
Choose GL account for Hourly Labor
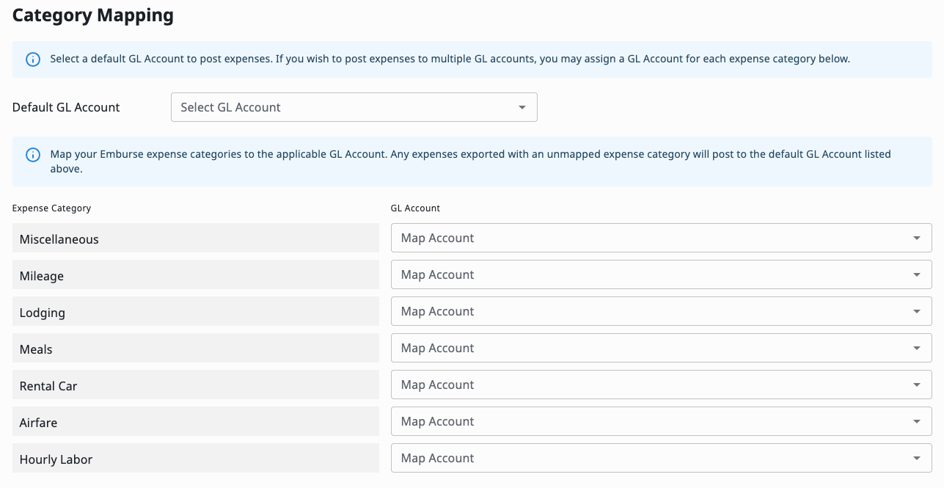(661, 458)
